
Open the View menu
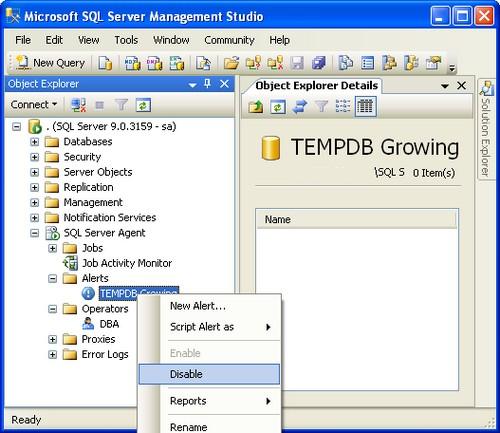[x=88, y=40]
